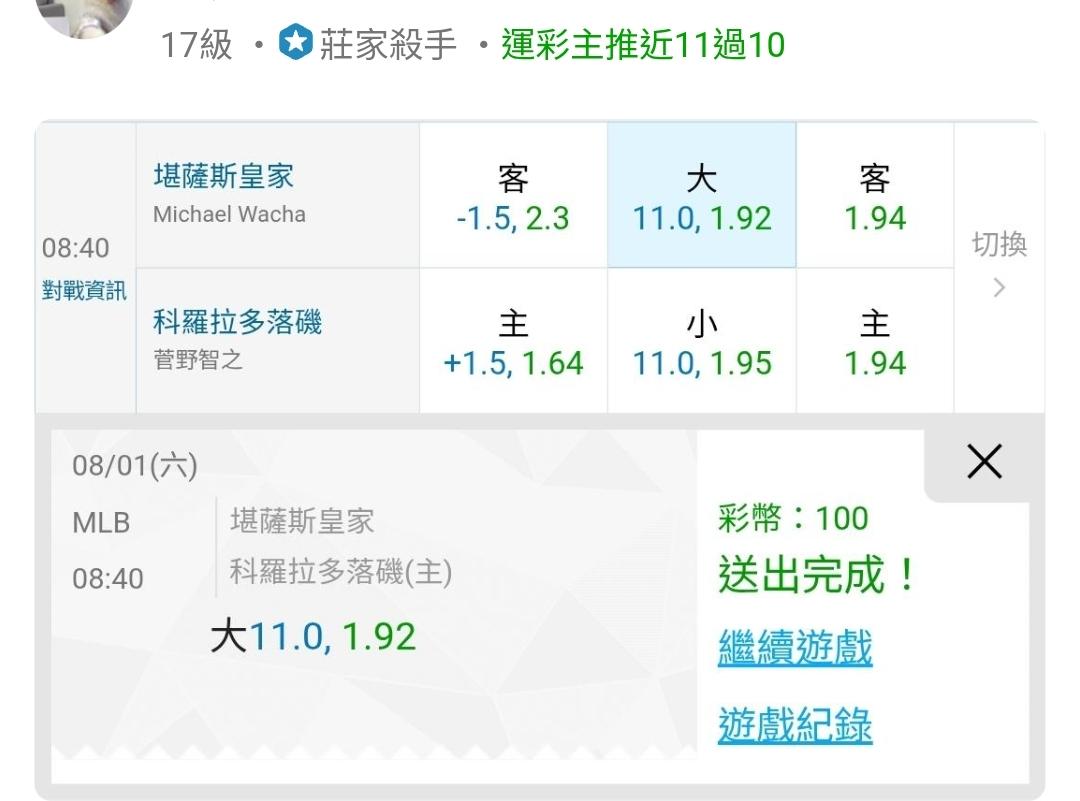Screen dimensions: 1080x801
Task: Click the 送出完成！ confirmation text
Action: click(818, 574)
